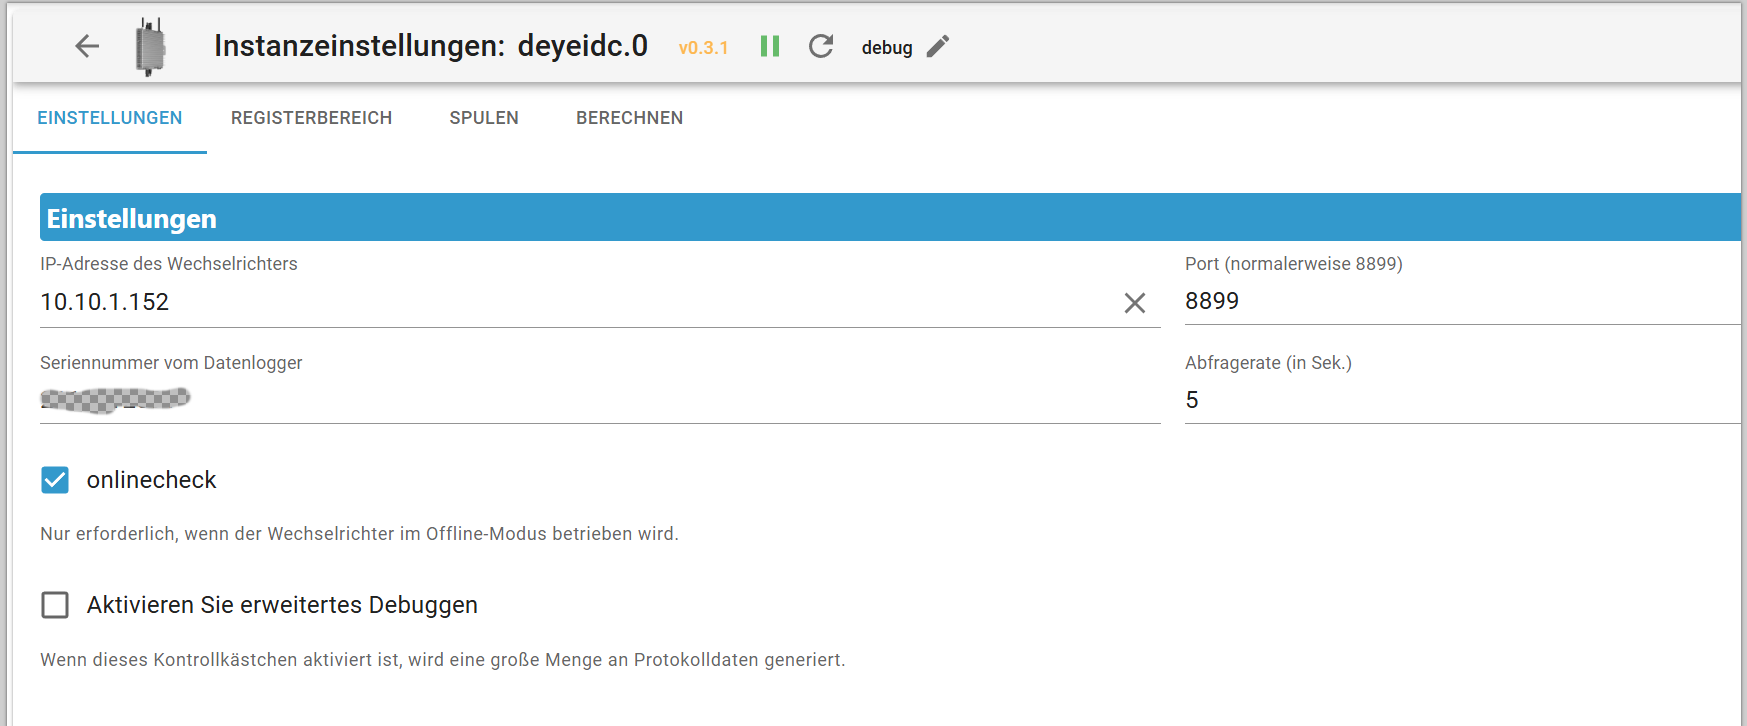Disable the onlinecheck checkbox
This screenshot has height=726, width=1747.
point(55,480)
